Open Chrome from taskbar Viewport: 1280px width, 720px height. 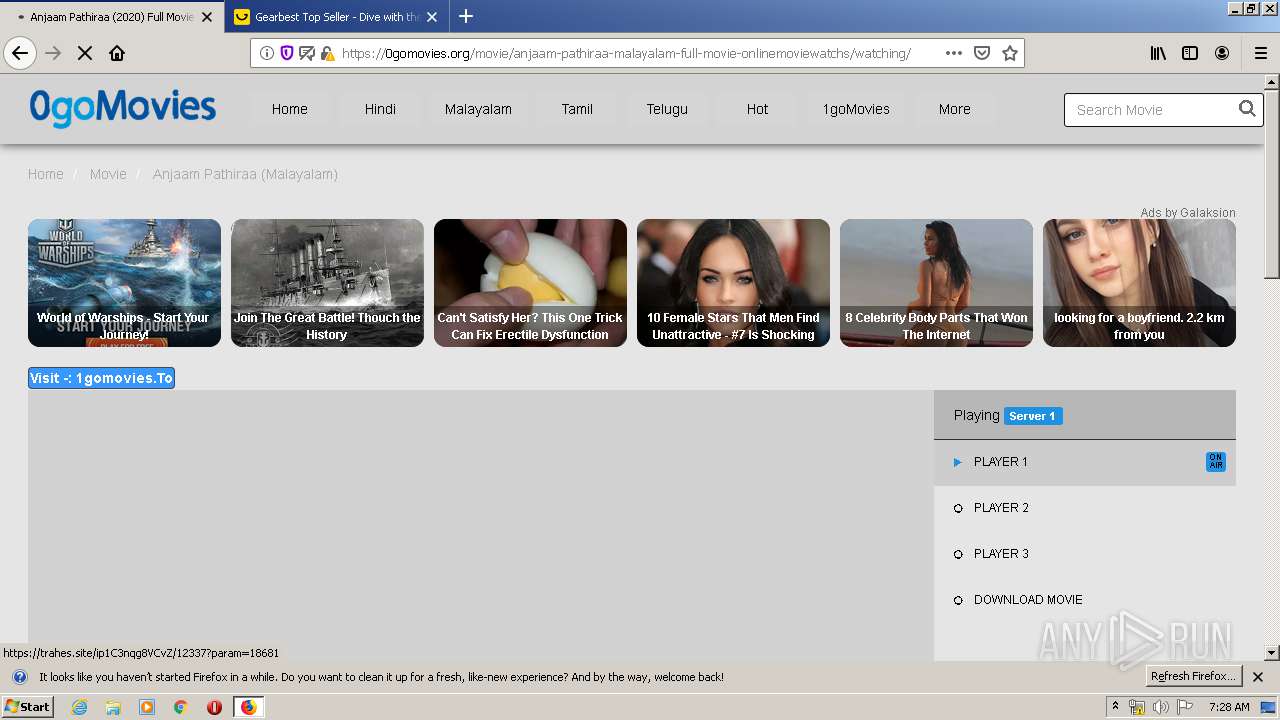click(181, 707)
